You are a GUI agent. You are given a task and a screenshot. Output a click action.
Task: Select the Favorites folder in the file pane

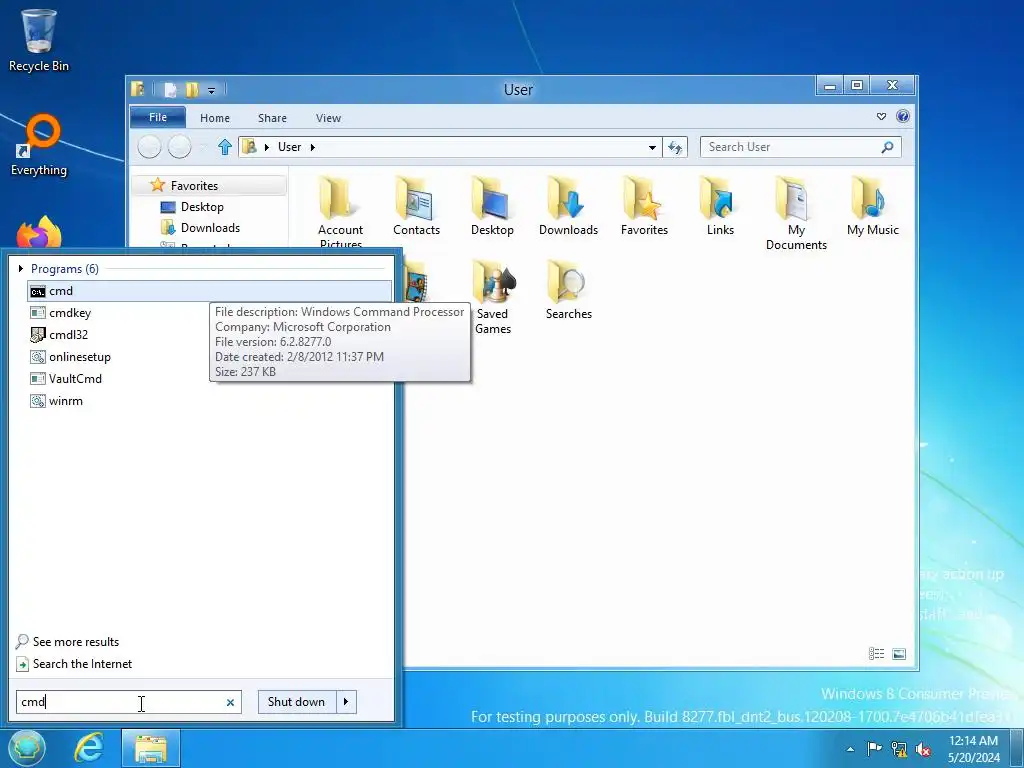click(x=644, y=206)
